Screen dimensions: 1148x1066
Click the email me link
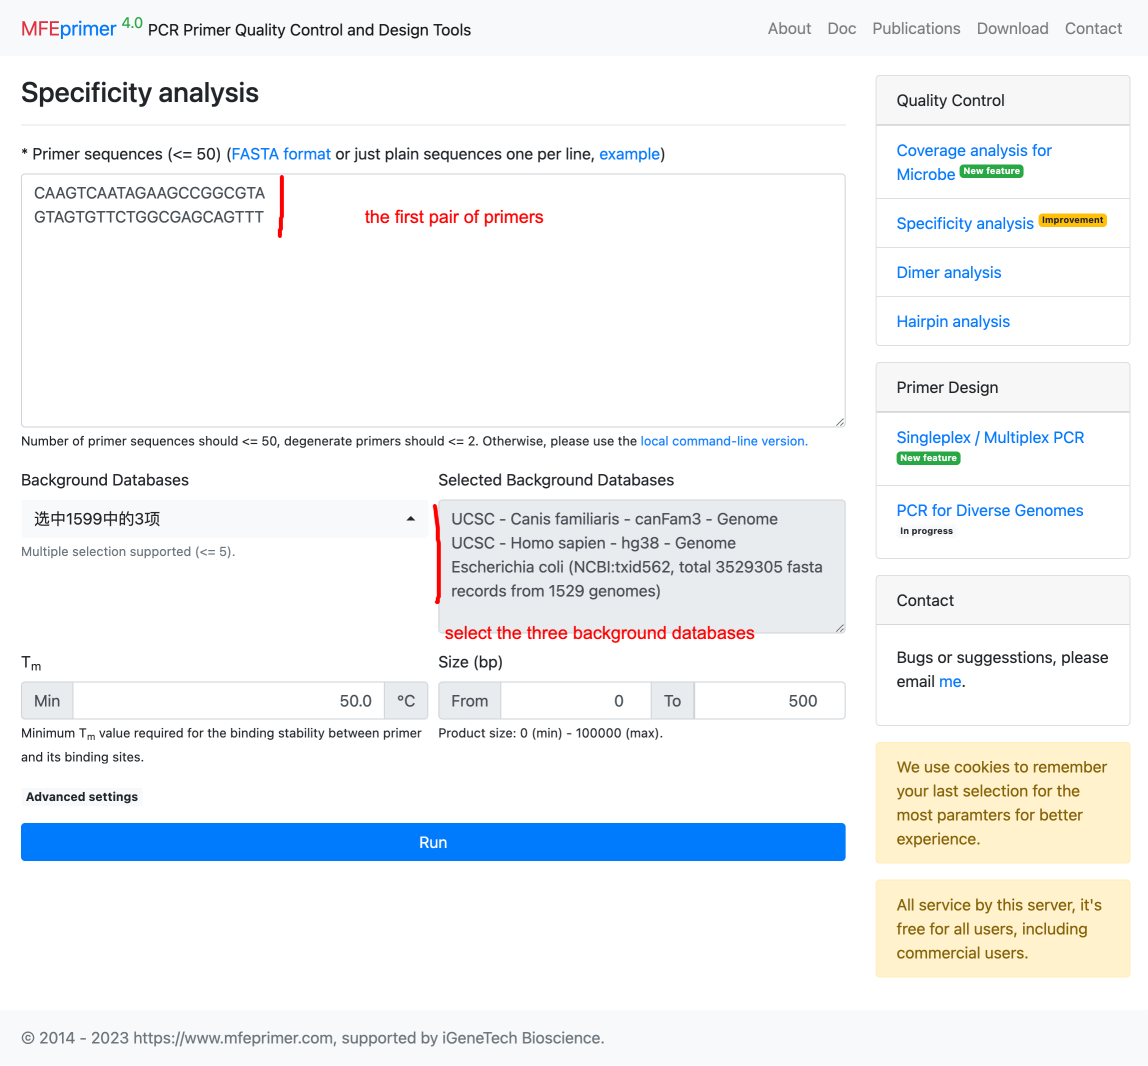point(950,682)
